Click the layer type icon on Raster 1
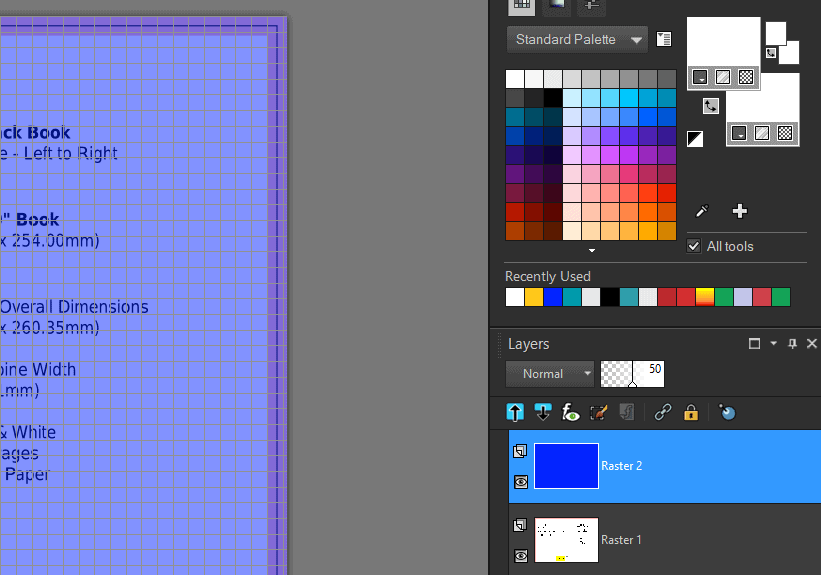821x575 pixels. (520, 525)
